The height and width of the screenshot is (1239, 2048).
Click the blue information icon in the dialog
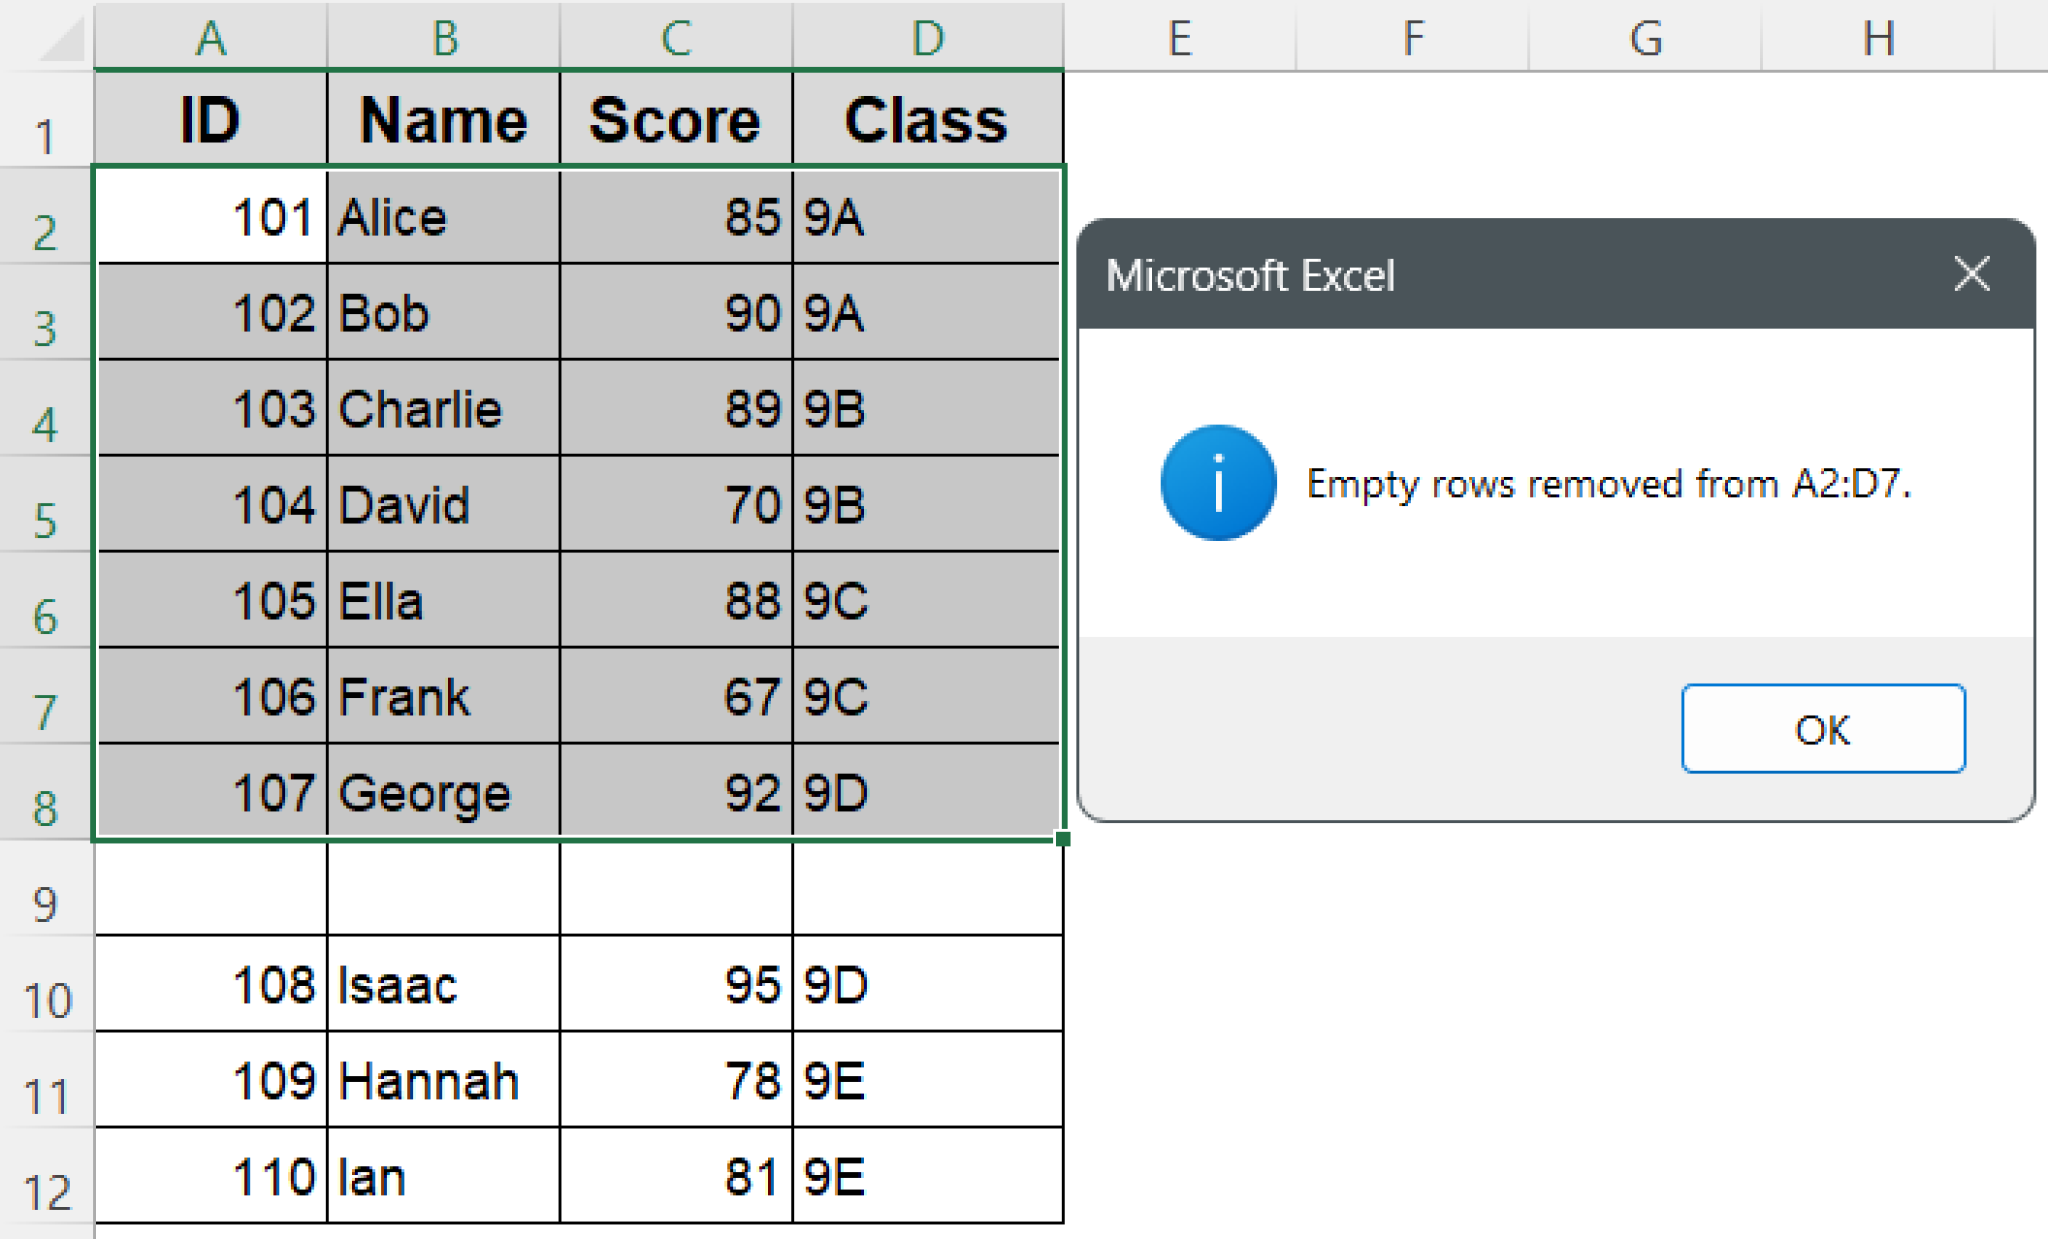(x=1216, y=483)
